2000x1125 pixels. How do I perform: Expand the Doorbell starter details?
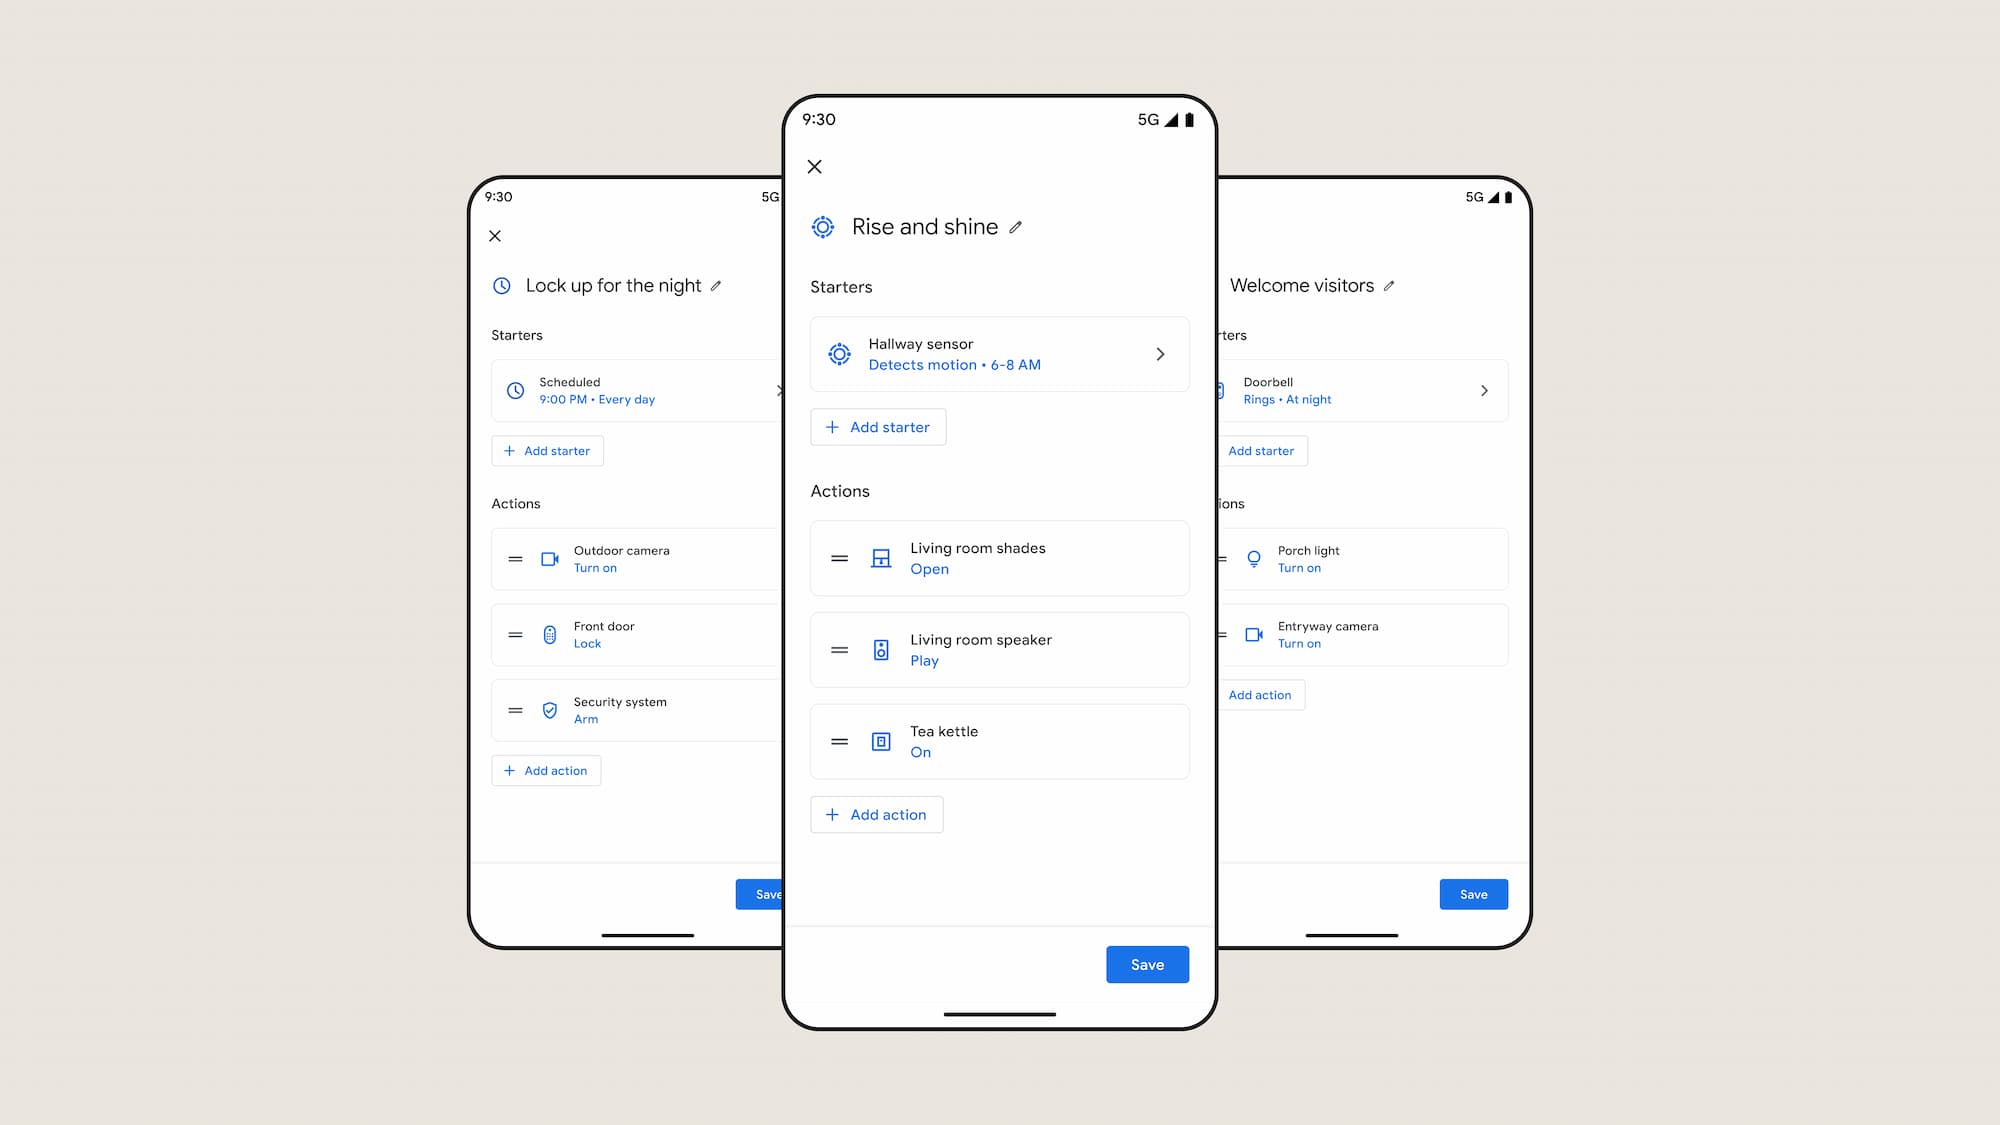coord(1484,390)
